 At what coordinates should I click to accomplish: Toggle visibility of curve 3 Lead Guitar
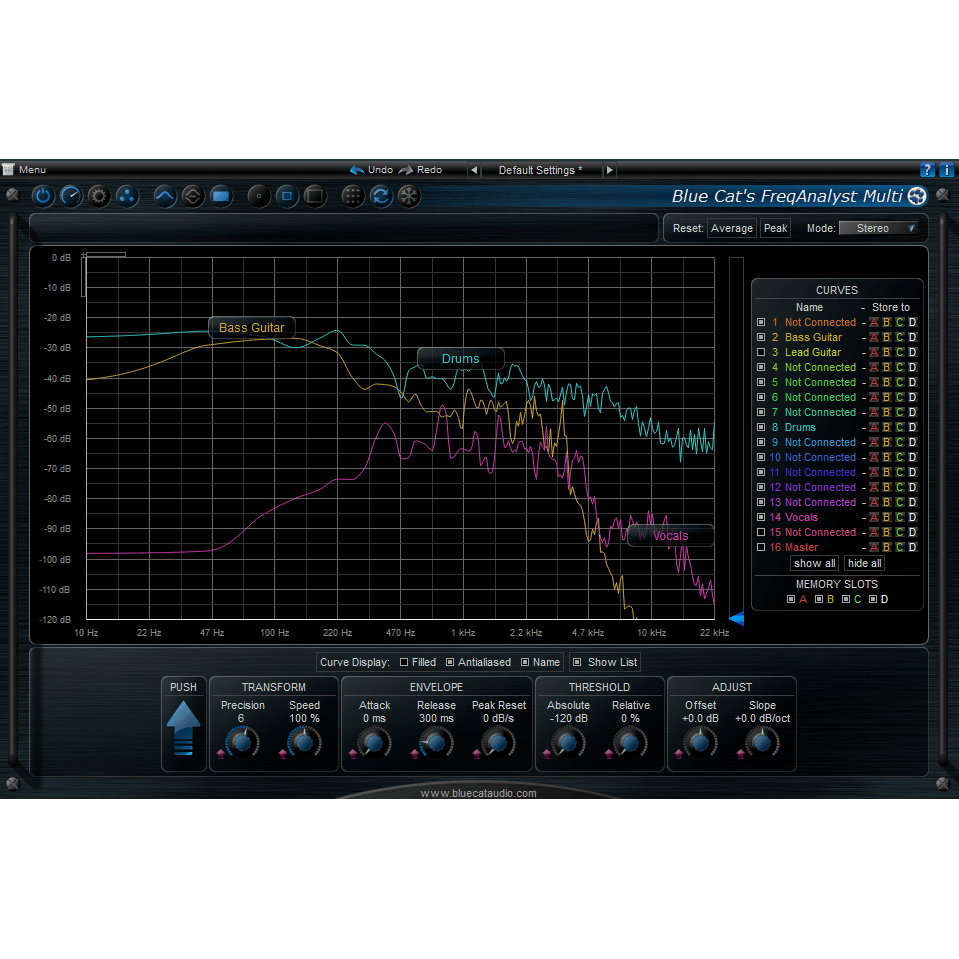(x=761, y=352)
